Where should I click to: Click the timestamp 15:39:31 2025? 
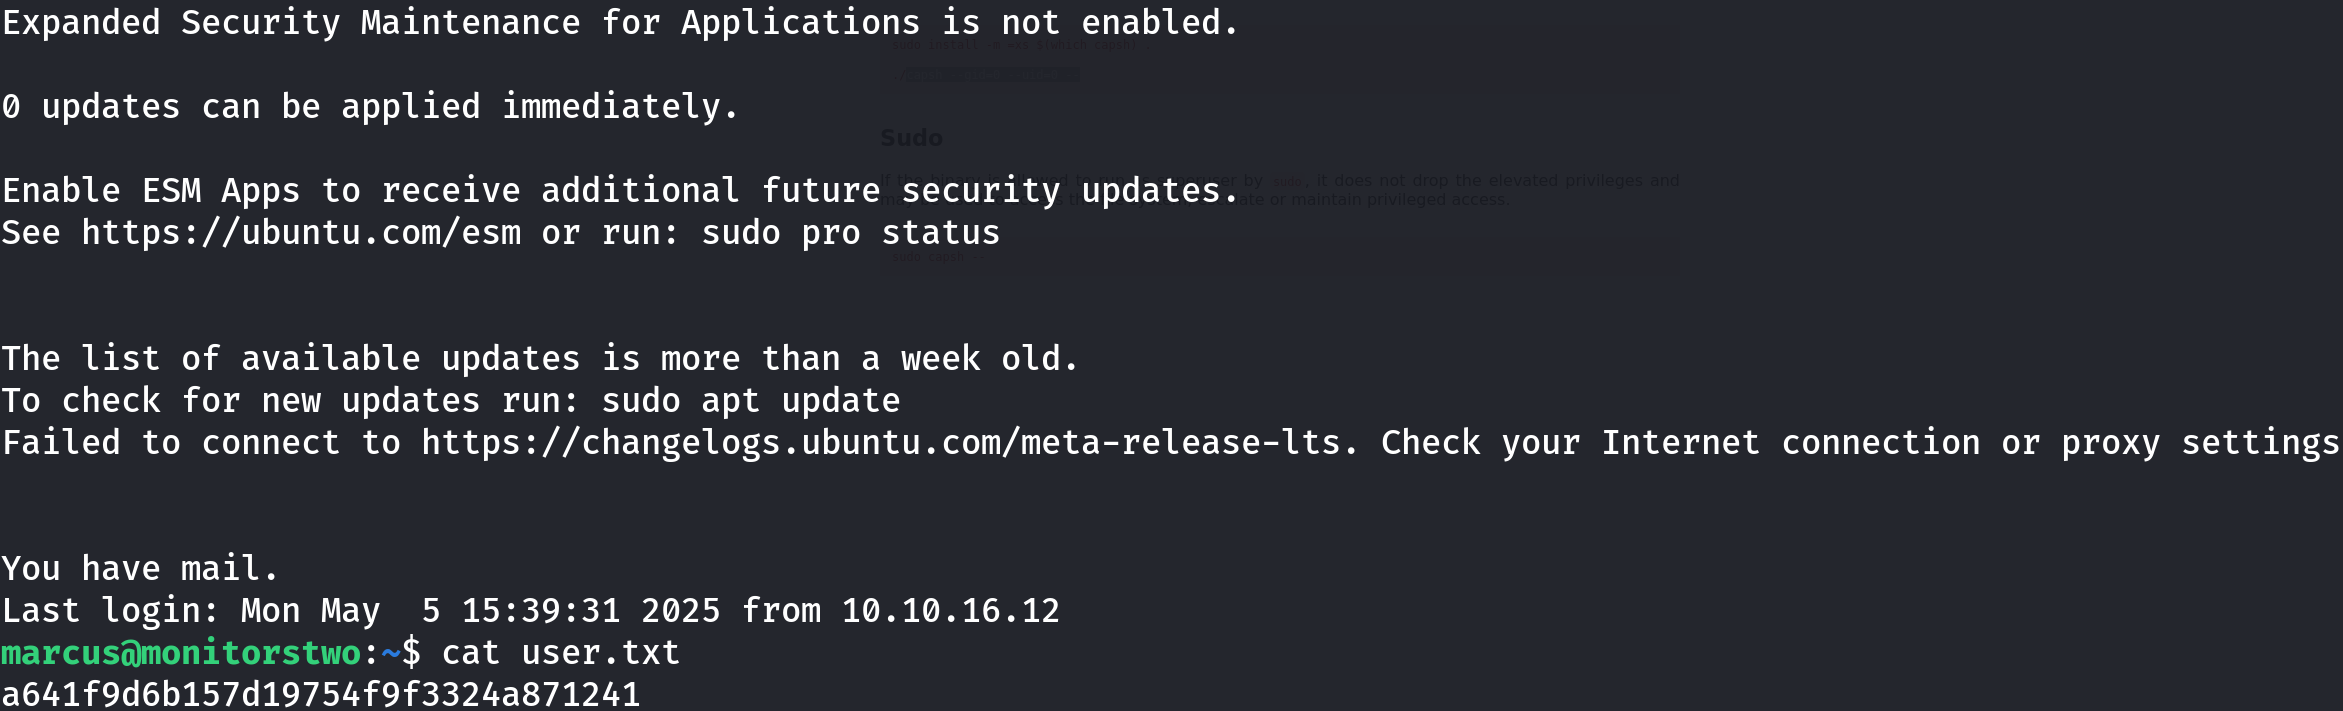pos(591,611)
